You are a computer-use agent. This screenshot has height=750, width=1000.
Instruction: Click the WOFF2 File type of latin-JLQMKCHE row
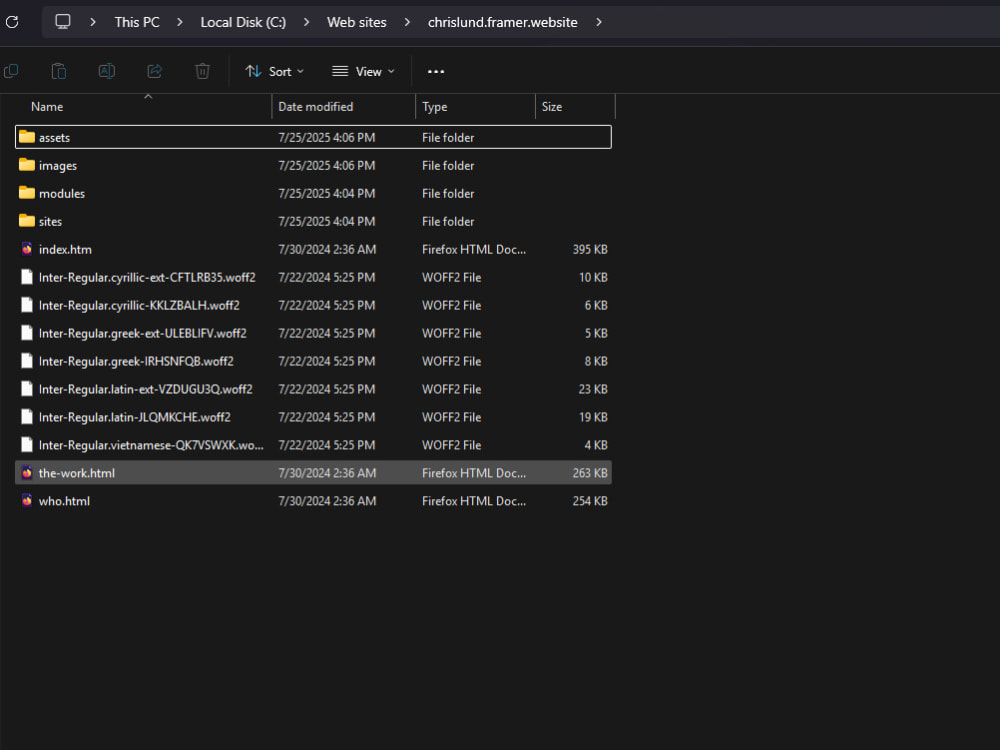click(x=452, y=417)
